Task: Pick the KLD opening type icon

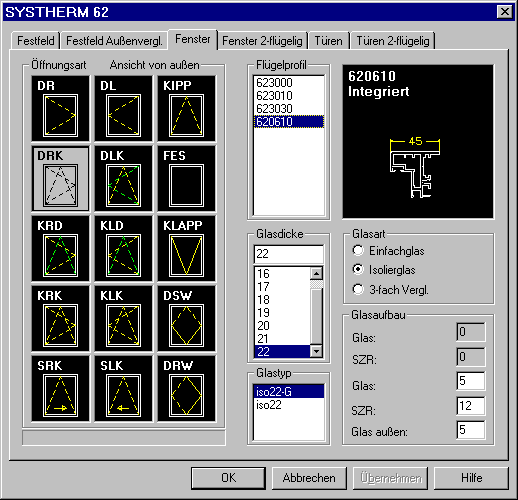Action: pos(123,249)
